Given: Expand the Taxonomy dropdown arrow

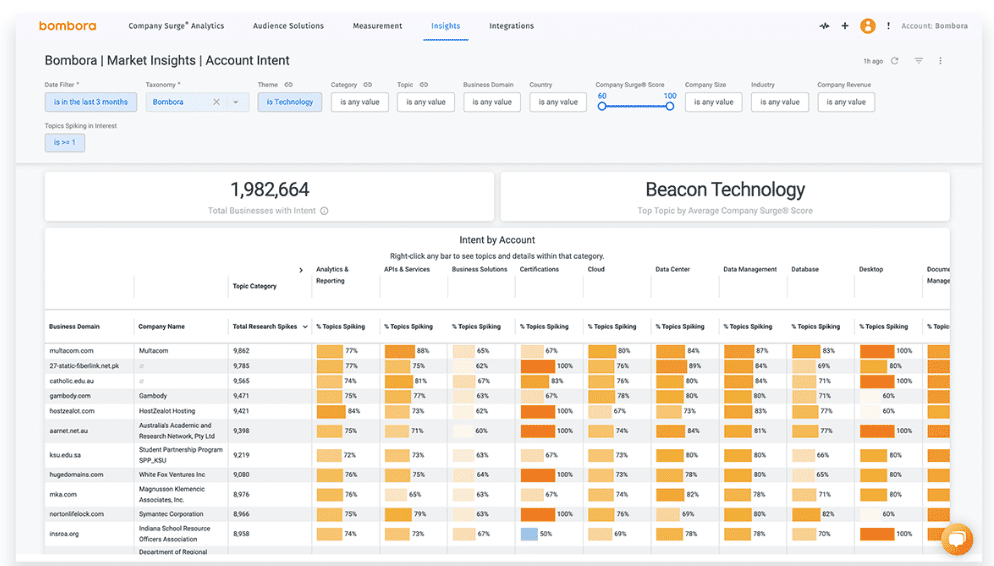Looking at the screenshot, I should click(x=236, y=102).
